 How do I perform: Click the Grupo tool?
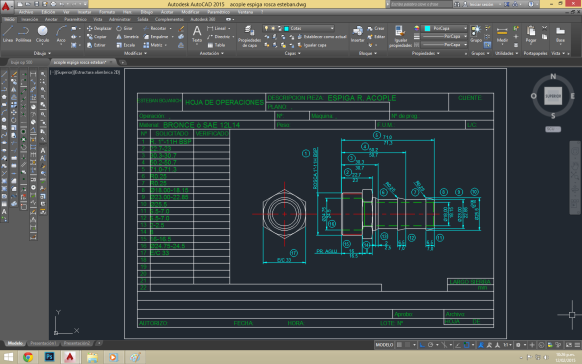click(475, 34)
